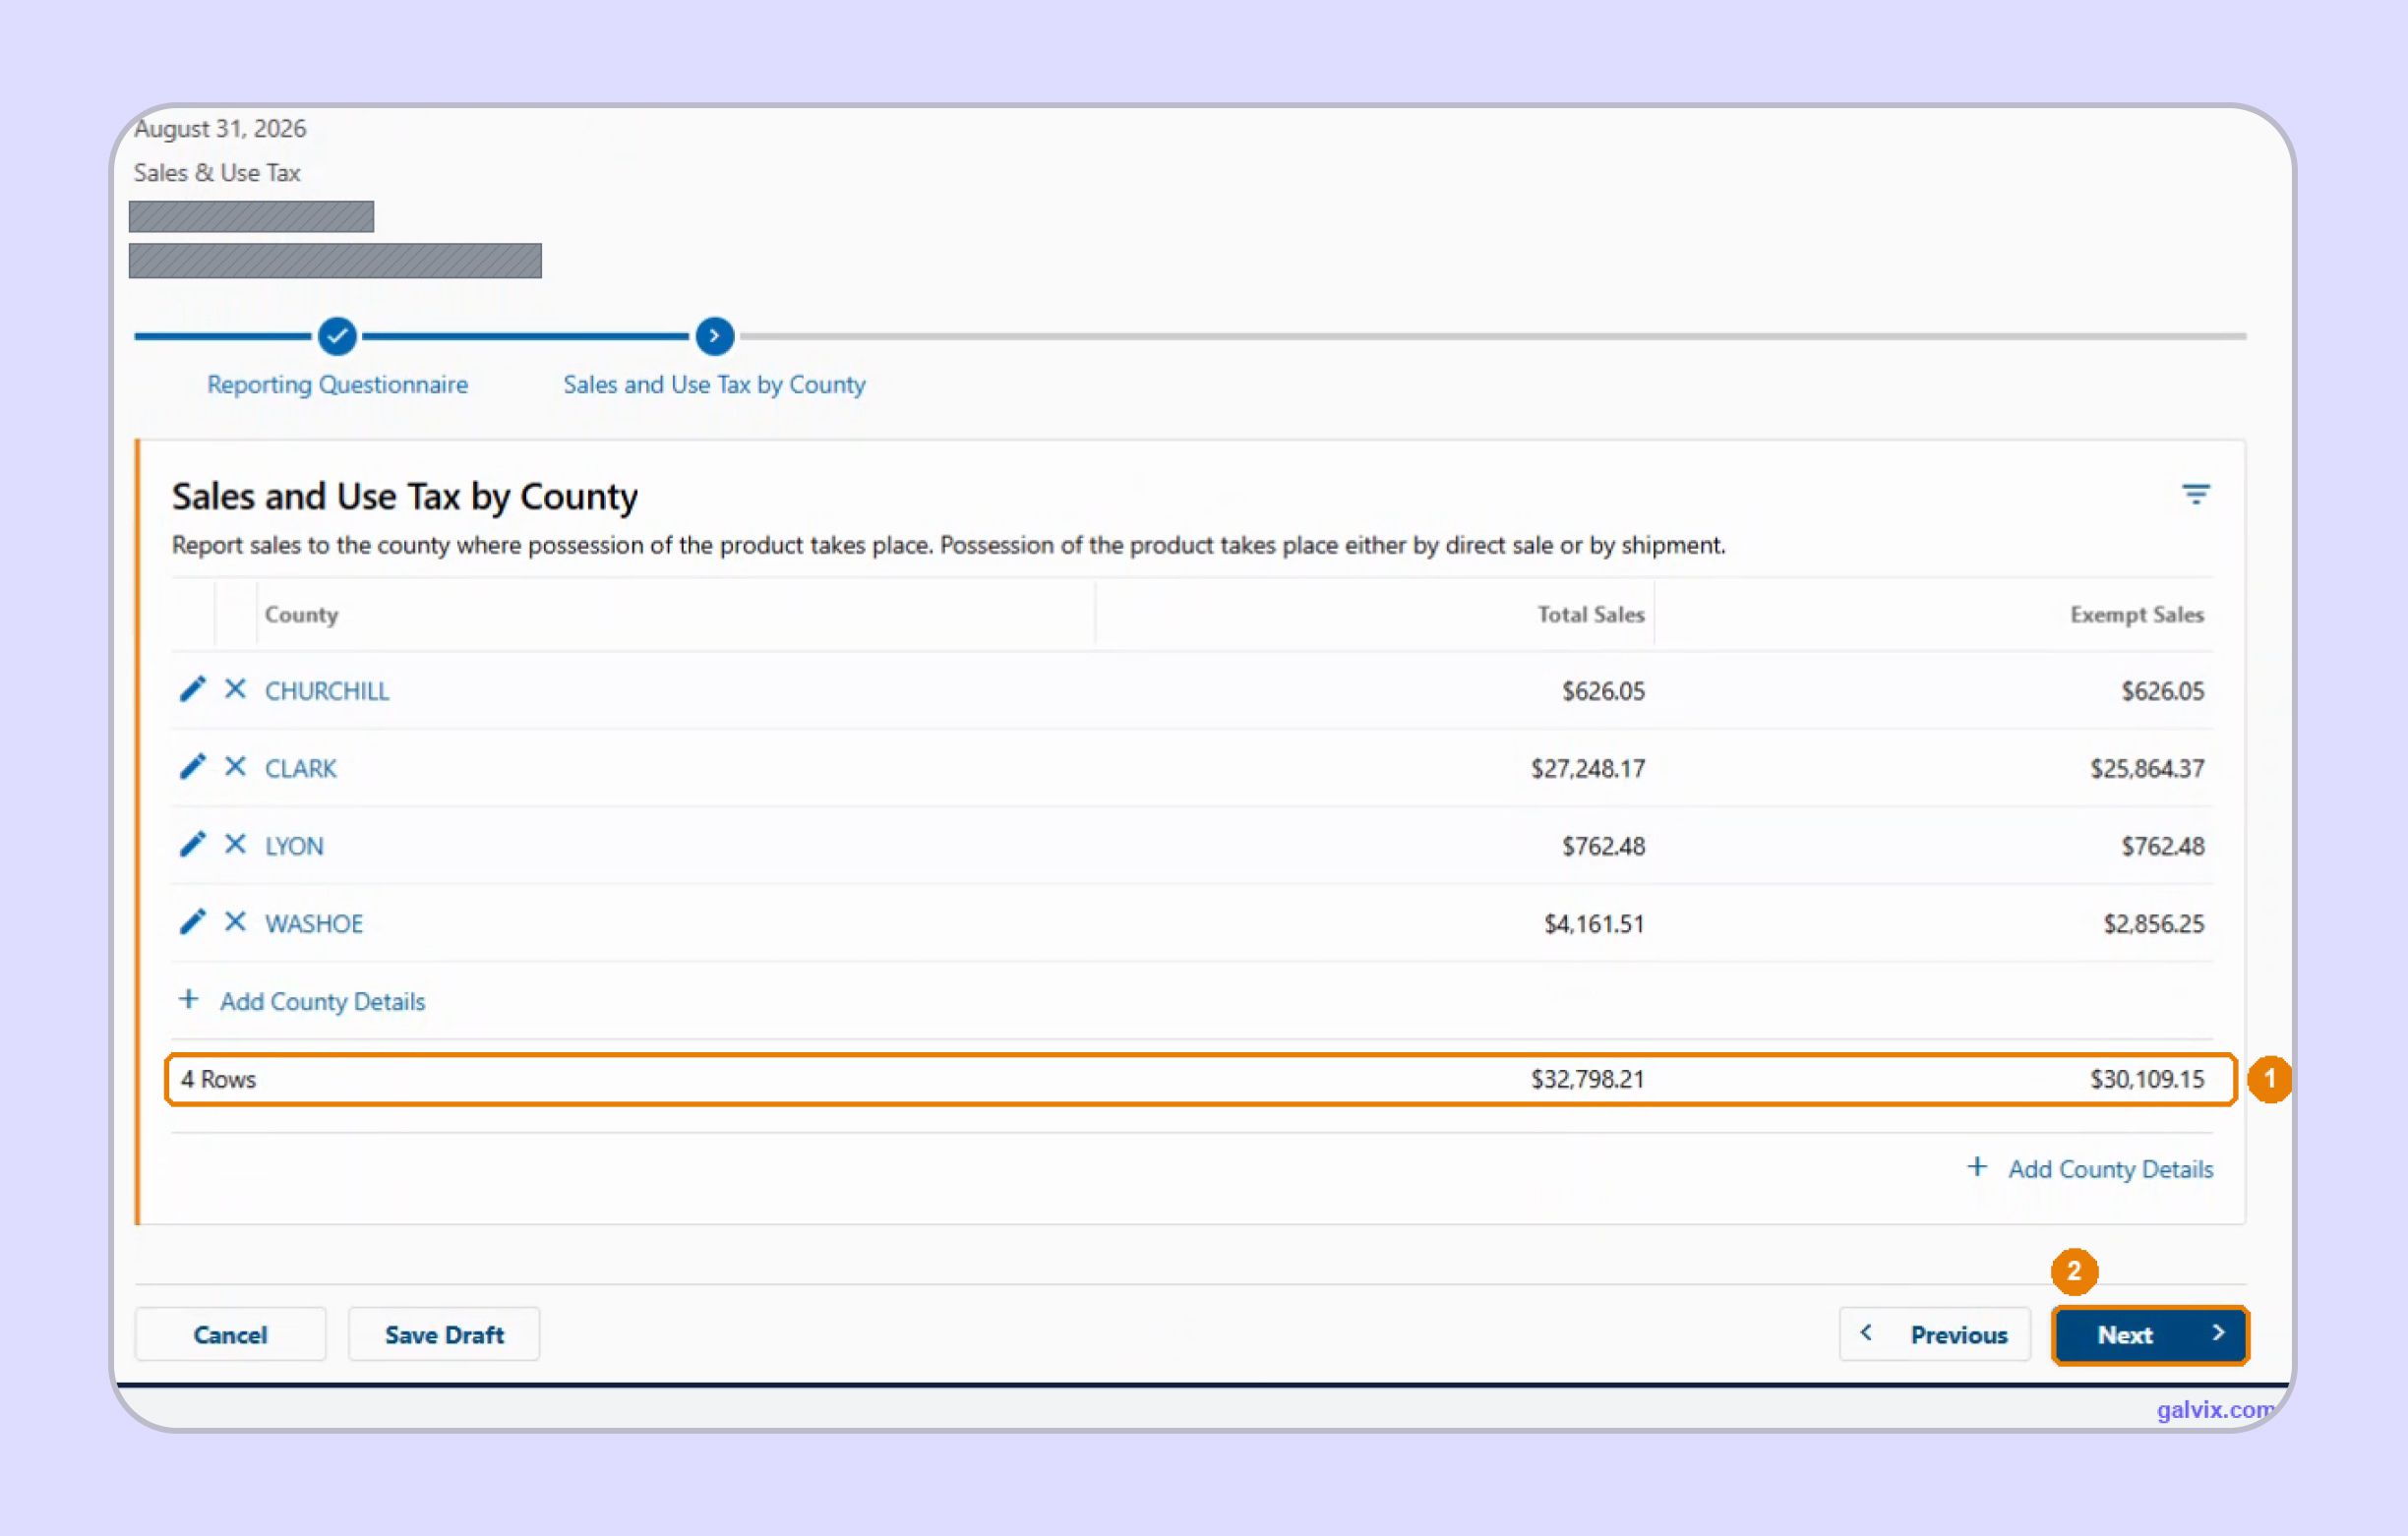Remove the WASHOE county row
2408x1536 pixels.
pos(235,922)
